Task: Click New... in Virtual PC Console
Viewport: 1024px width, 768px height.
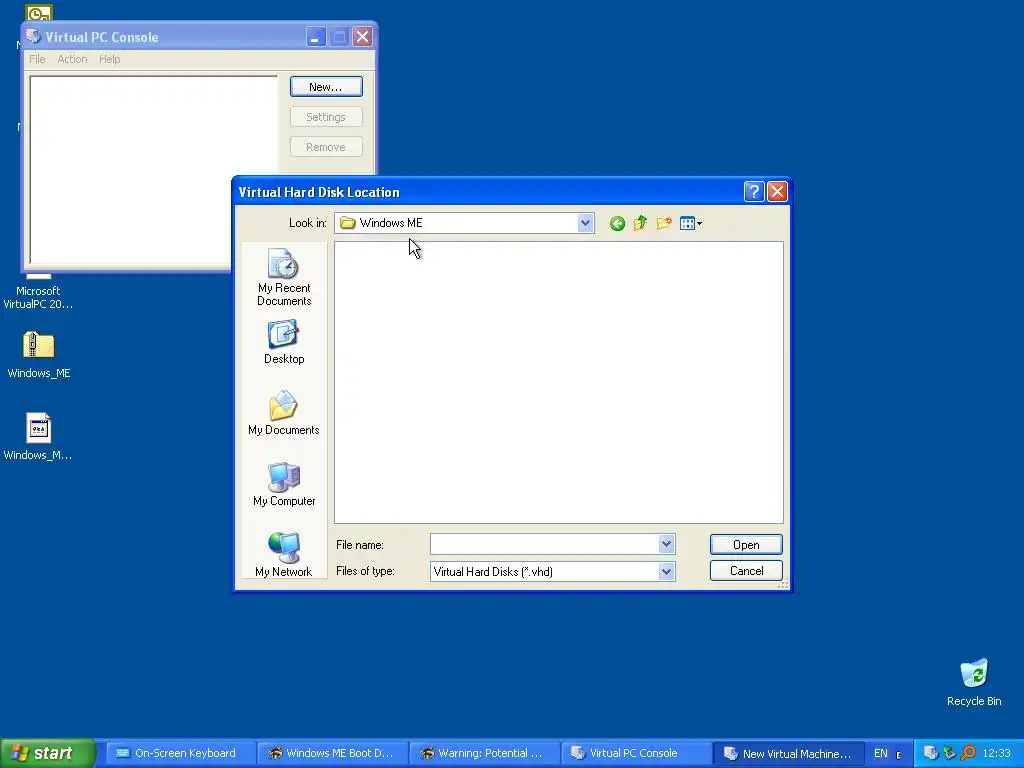Action: 326,87
